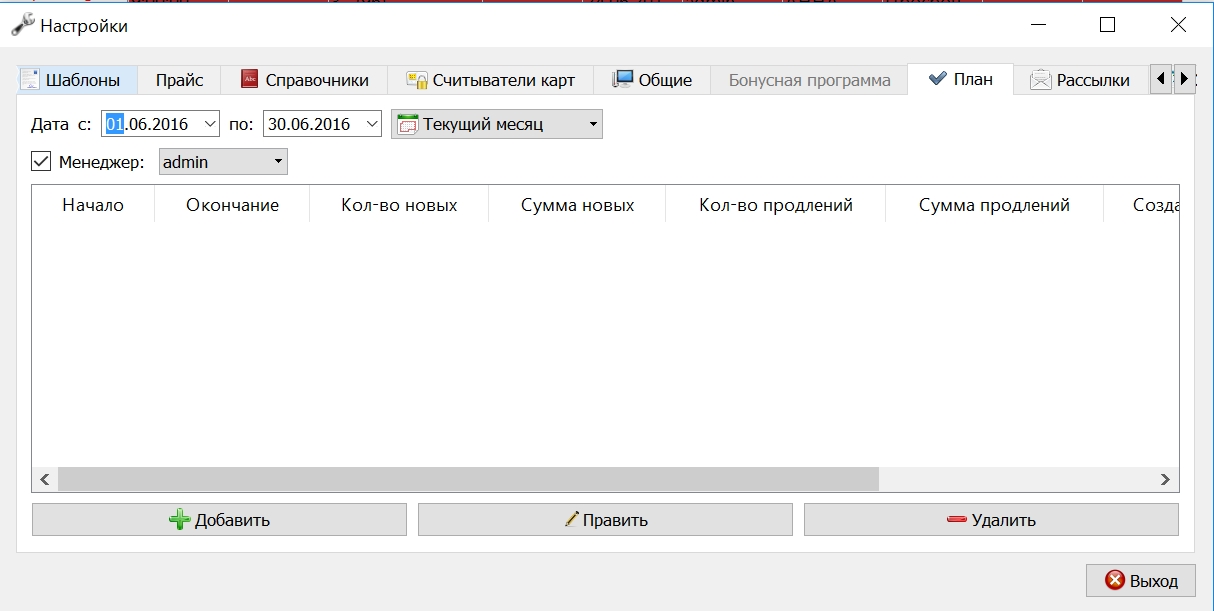1214x611 pixels.
Task: Open the Шаблоны tab
Action: [x=77, y=80]
